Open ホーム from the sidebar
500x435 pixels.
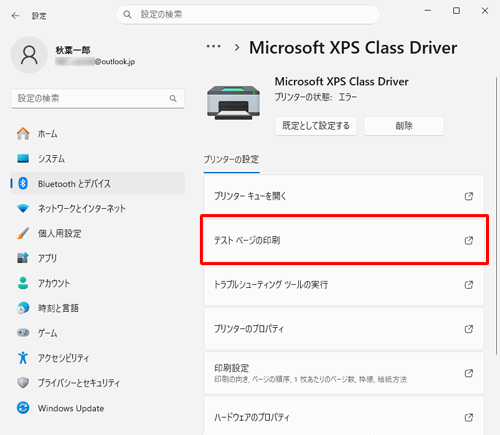coord(98,134)
